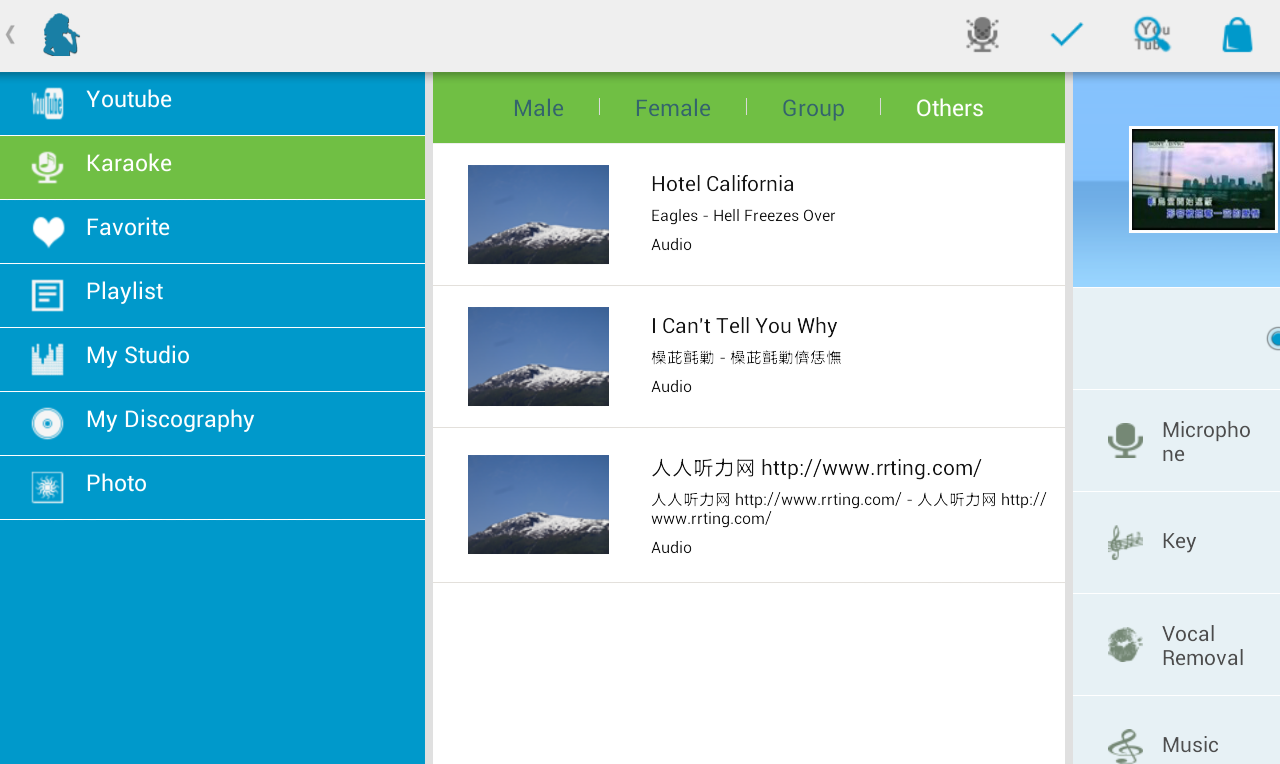The width and height of the screenshot is (1280, 764).
Task: Click the My Studio equalizer icon
Action: (47, 359)
